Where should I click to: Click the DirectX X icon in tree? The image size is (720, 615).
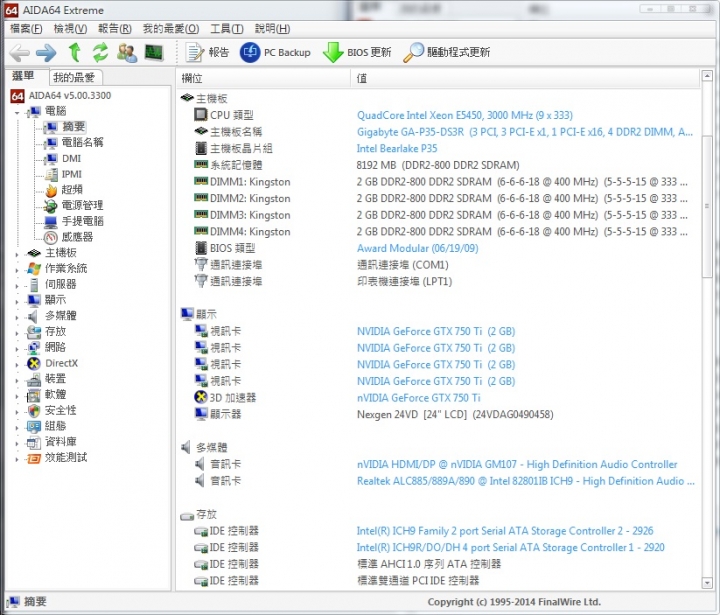pos(34,363)
